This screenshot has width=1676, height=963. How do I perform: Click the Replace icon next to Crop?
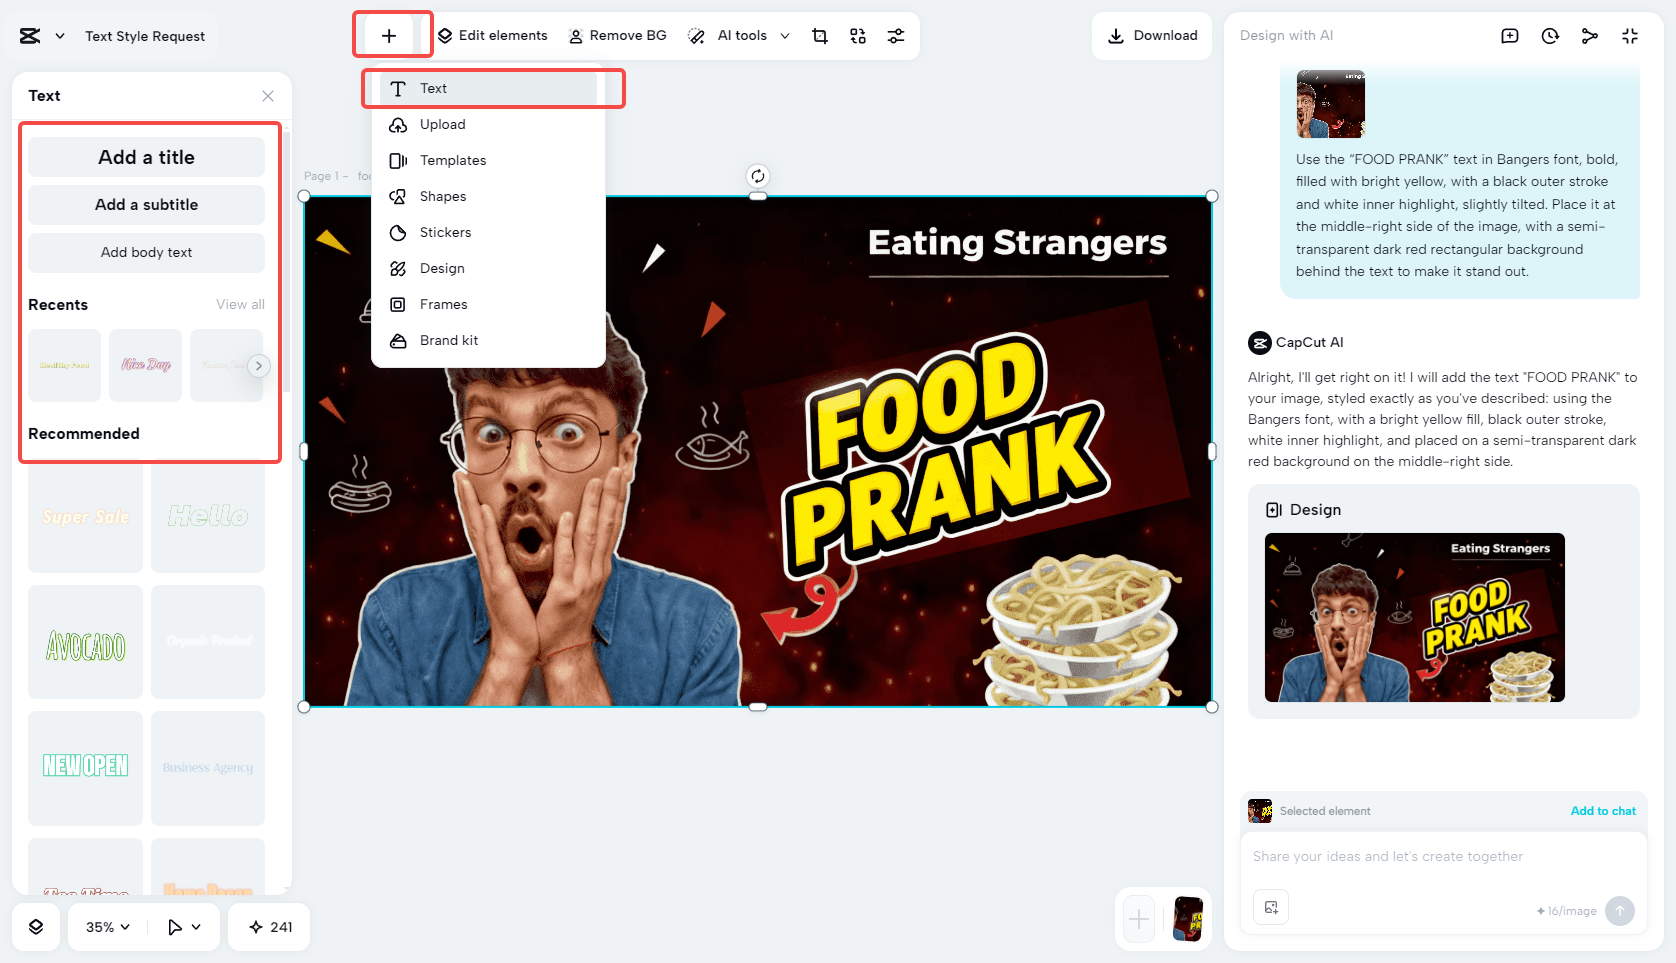857,35
